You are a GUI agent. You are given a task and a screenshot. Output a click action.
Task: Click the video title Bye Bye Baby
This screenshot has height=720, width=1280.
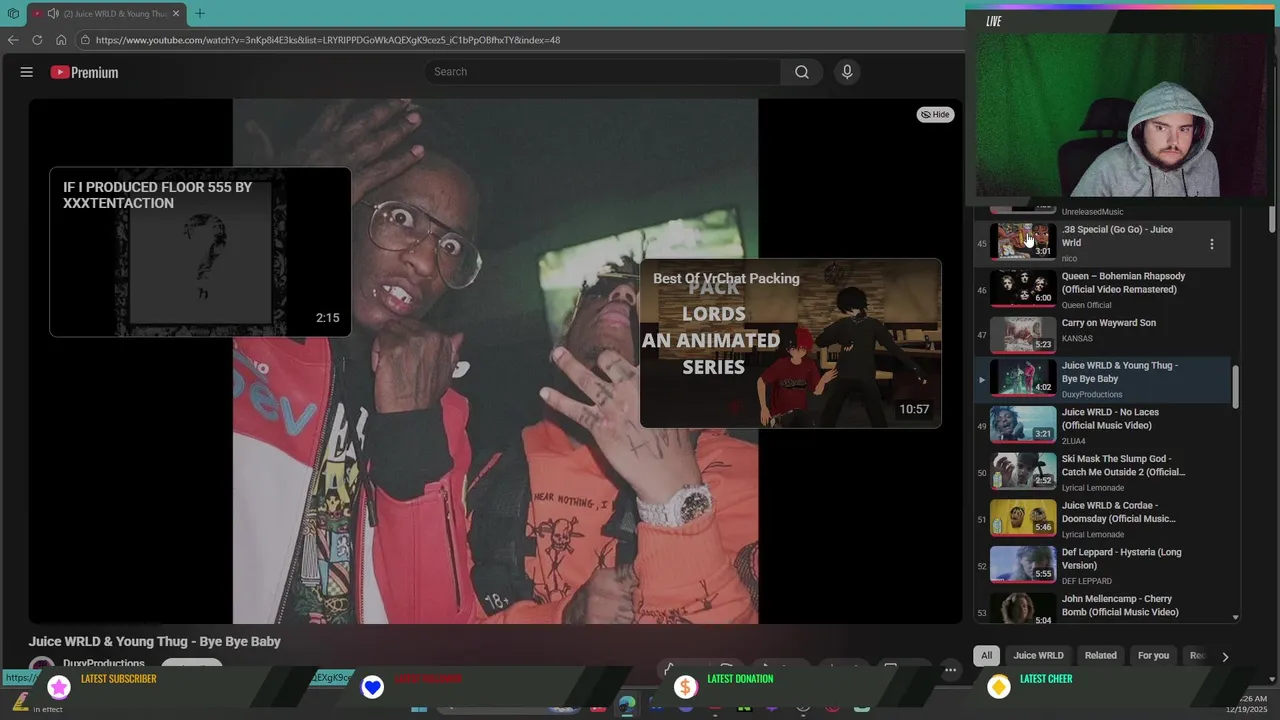pyautogui.click(x=155, y=642)
